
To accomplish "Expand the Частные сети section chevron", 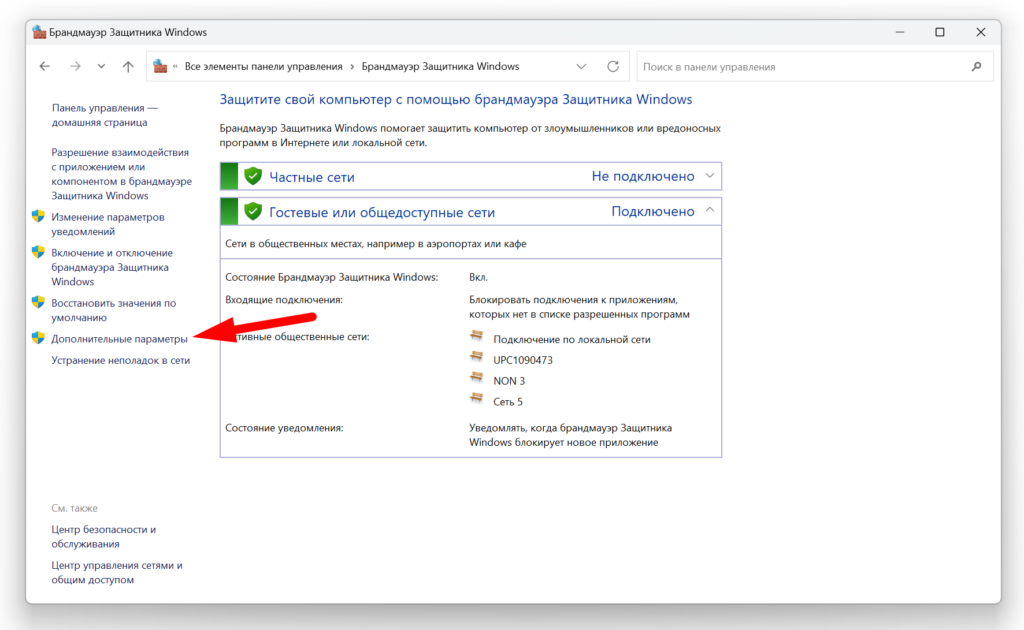I will point(710,176).
